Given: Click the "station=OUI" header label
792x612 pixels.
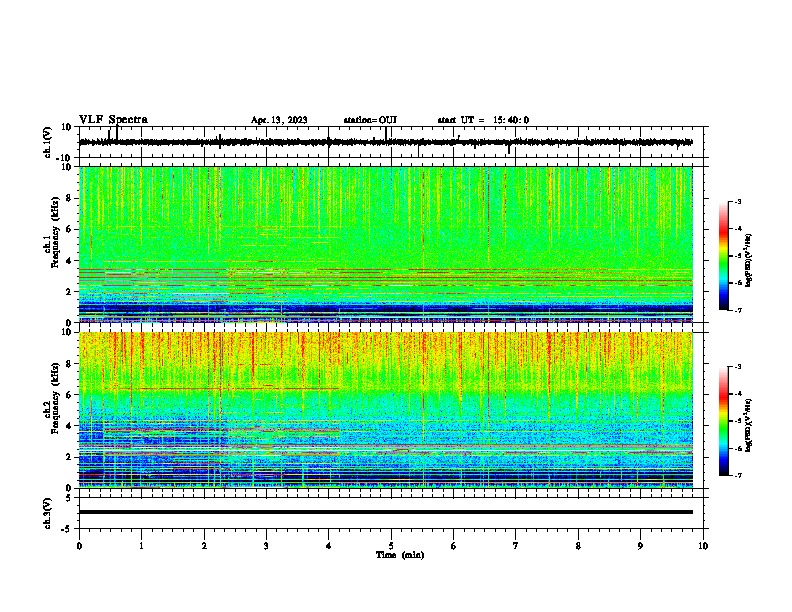Looking at the screenshot, I should (370, 120).
